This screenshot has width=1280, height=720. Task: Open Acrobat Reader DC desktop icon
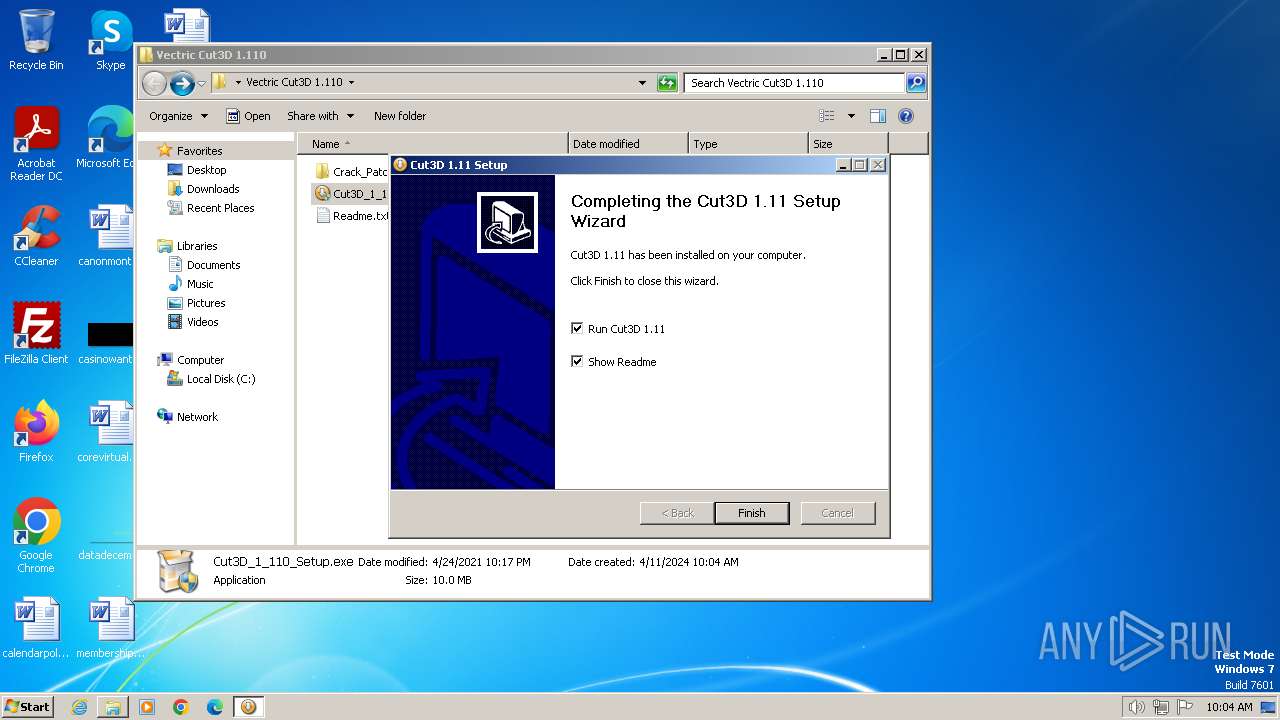pos(36,144)
